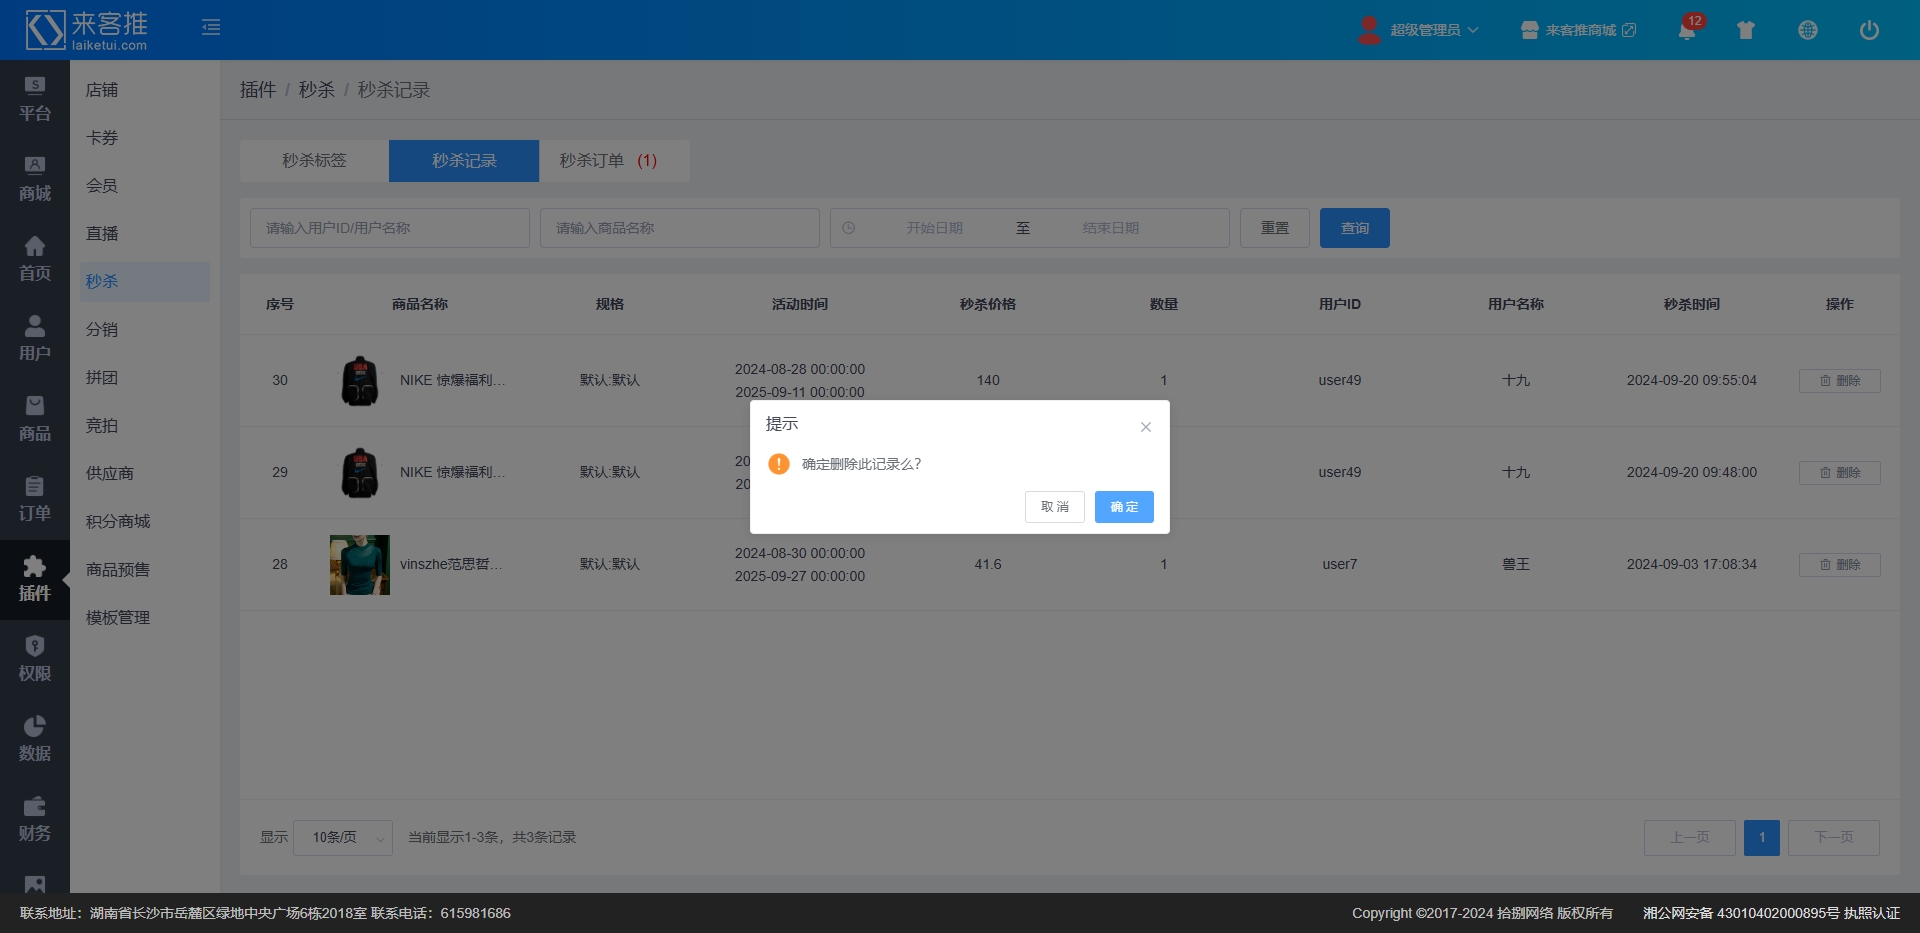Click the vinszhe product thumbnail image
The height and width of the screenshot is (933, 1920).
359,565
